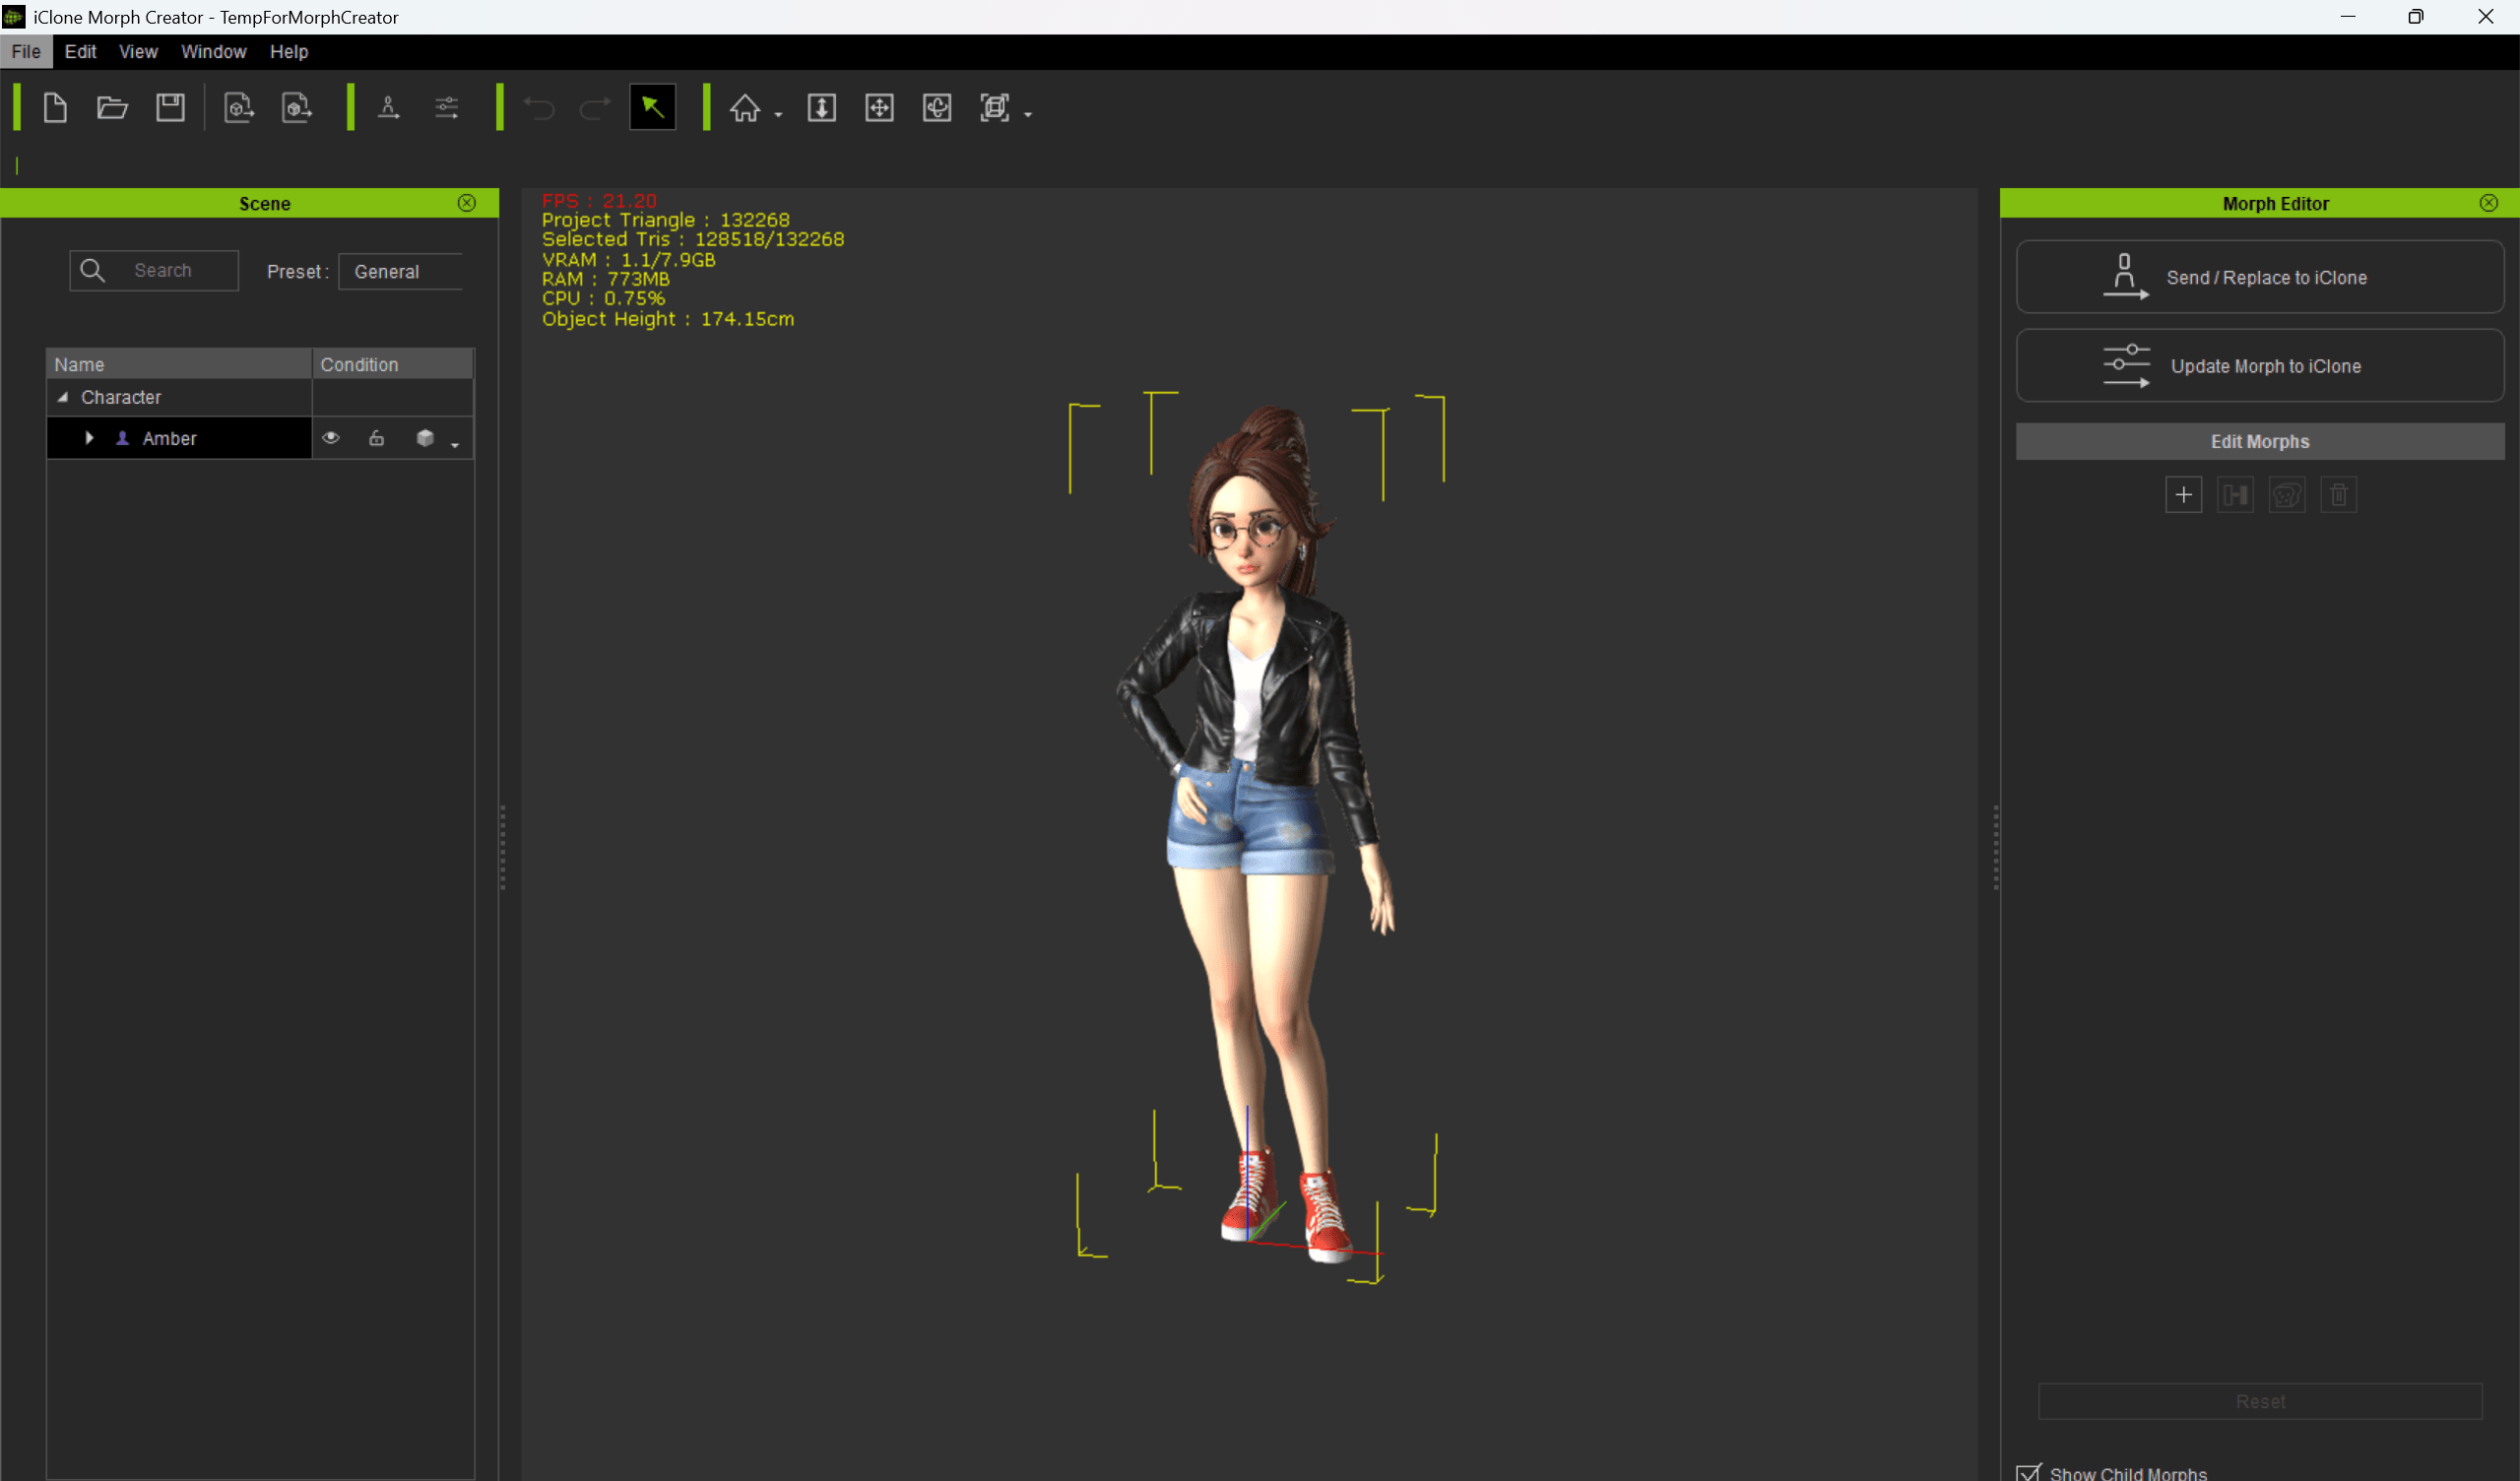Image resolution: width=2520 pixels, height=1481 pixels.
Task: Open the Window menu
Action: pos(213,52)
